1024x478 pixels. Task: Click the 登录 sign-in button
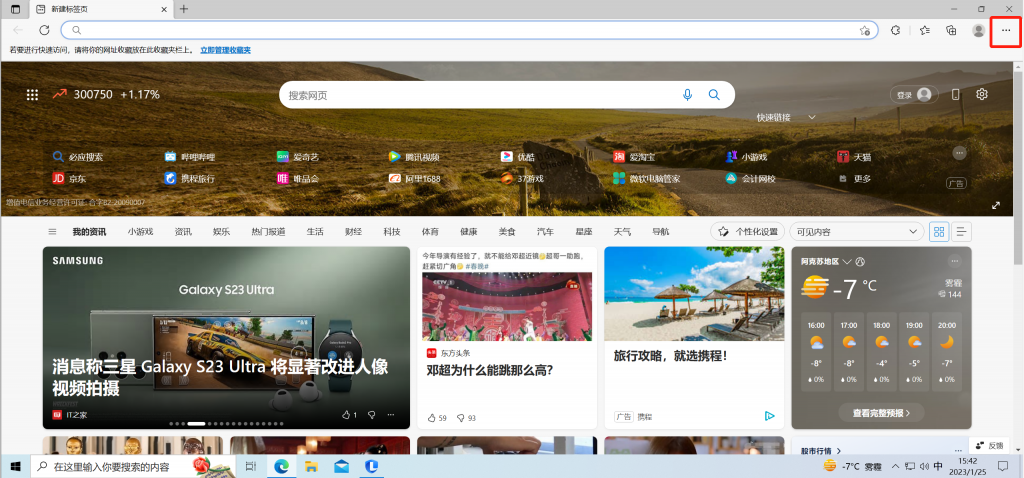point(914,95)
